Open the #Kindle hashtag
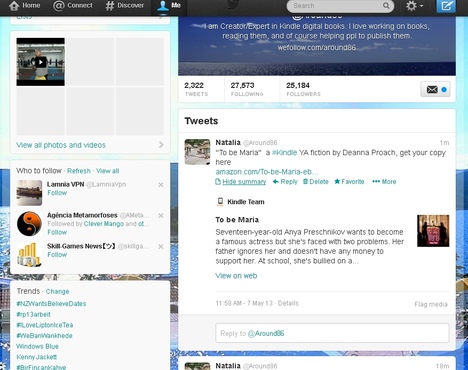The image size is (468, 370). click(x=284, y=153)
